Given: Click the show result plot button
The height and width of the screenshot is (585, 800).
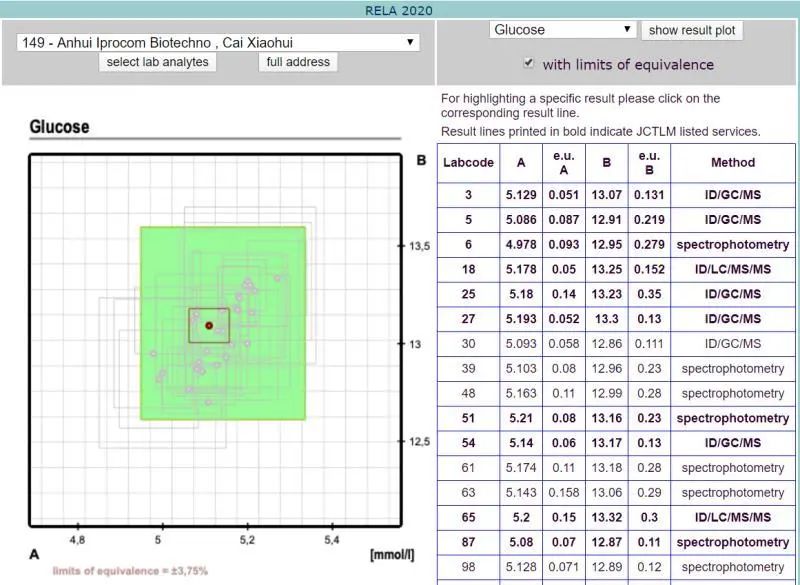Looking at the screenshot, I should [x=692, y=30].
